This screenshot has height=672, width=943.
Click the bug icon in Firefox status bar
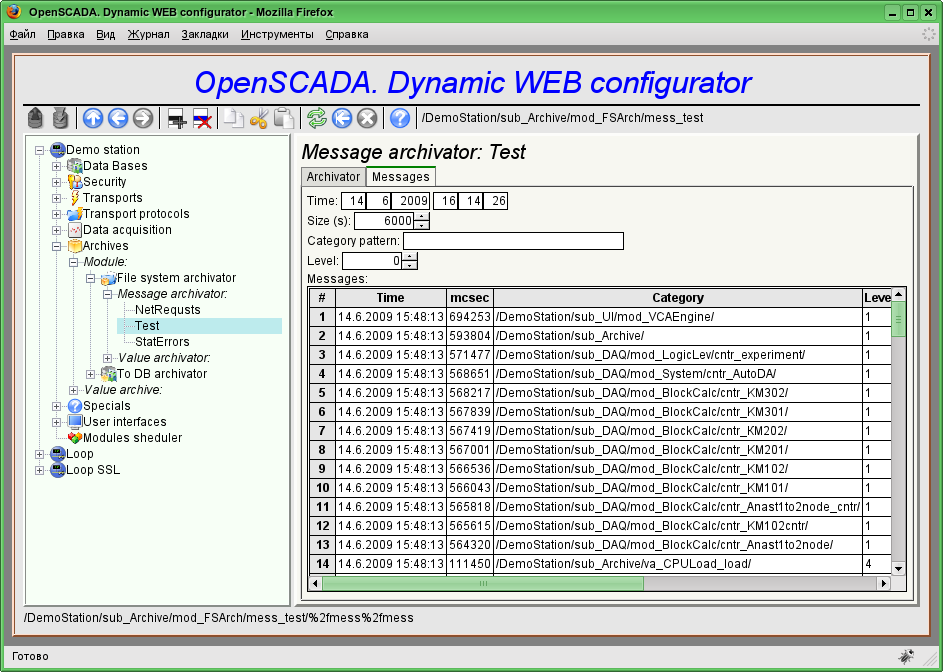tap(907, 656)
